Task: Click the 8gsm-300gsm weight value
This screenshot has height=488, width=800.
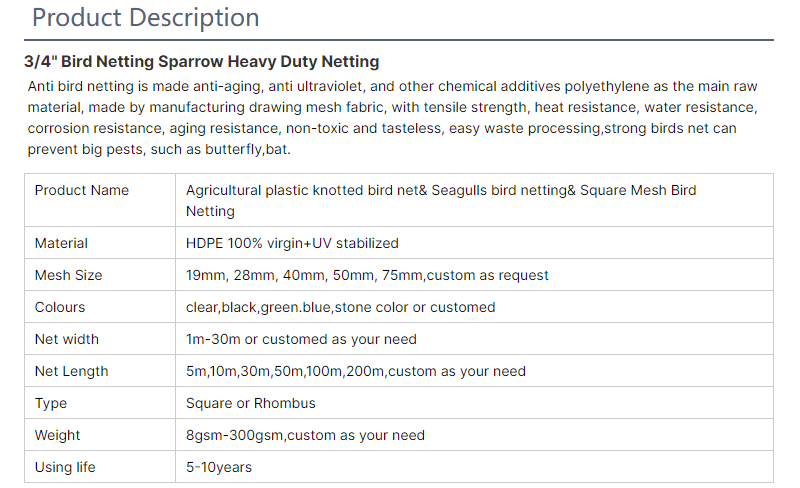Action: (x=305, y=435)
